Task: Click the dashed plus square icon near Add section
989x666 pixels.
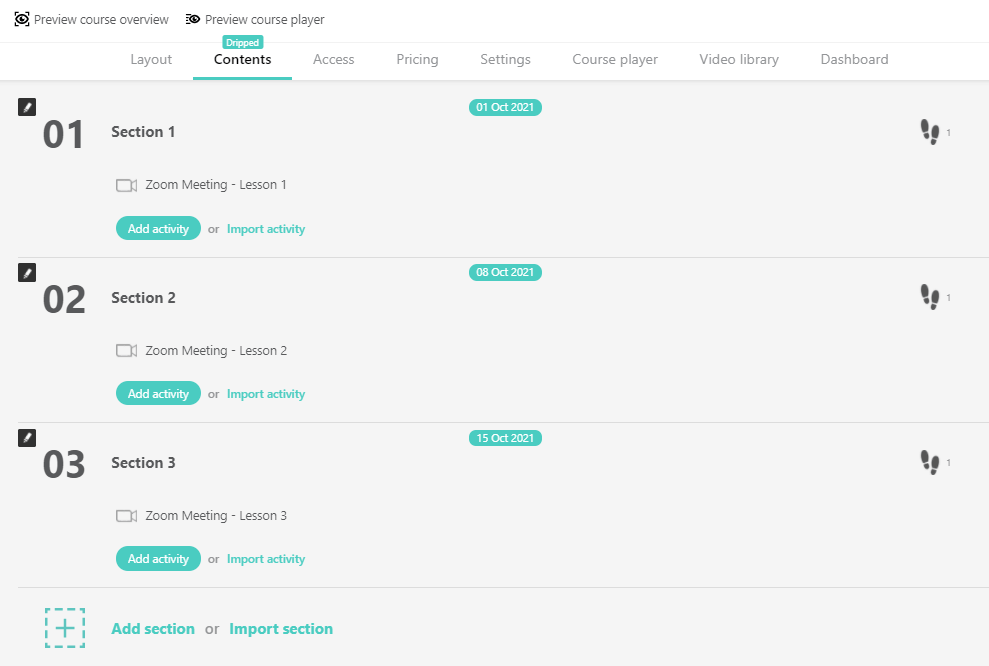Action: pyautogui.click(x=64, y=627)
